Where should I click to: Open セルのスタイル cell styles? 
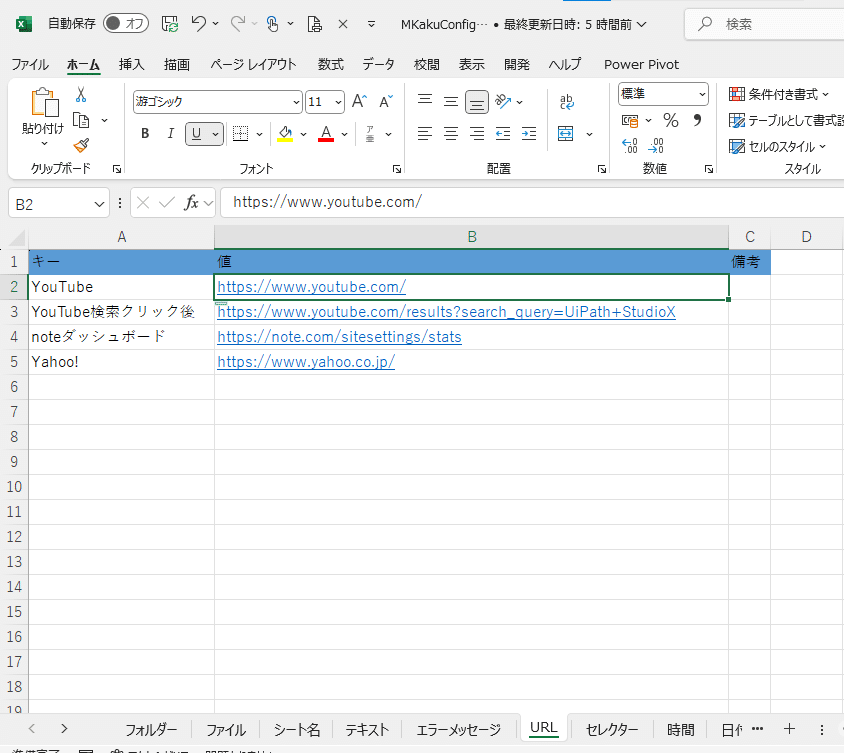[778, 146]
